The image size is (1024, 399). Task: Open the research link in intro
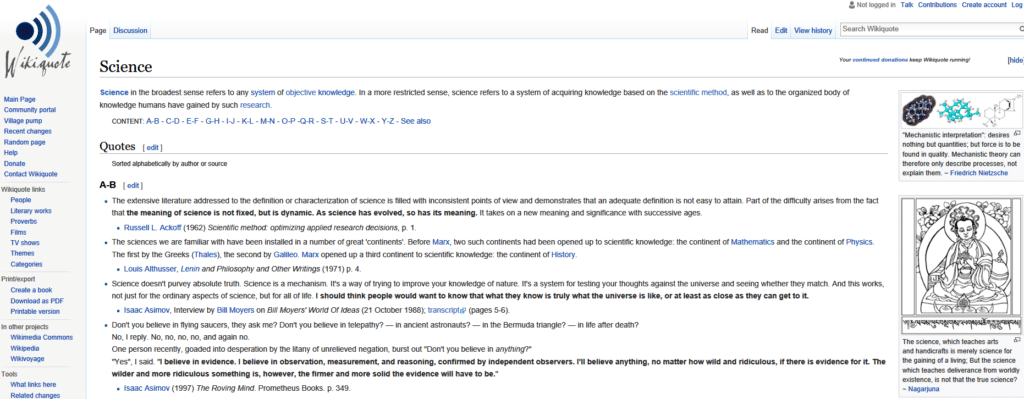click(255, 105)
